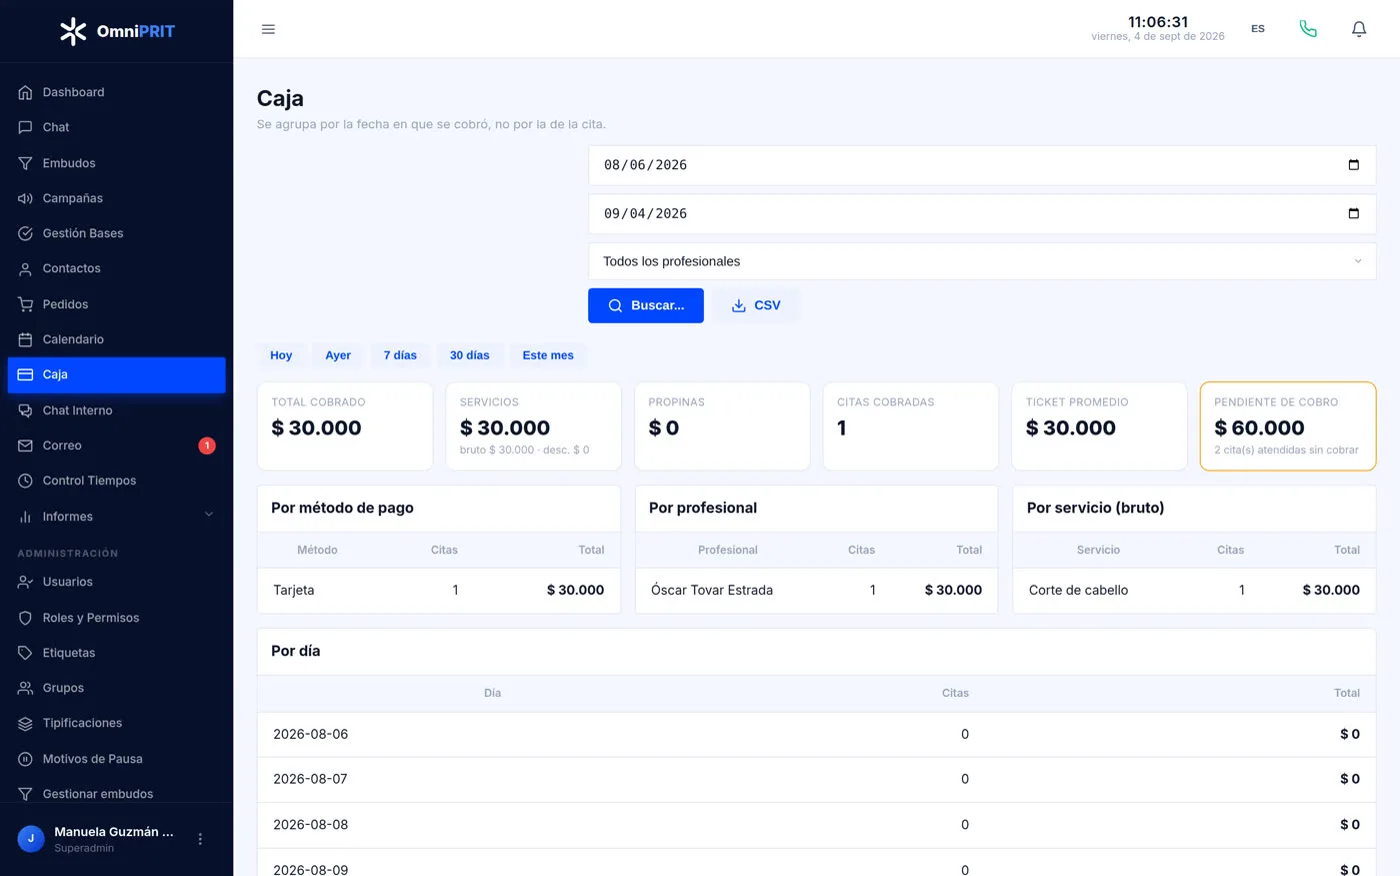
Task: Filter by the Ayer quick range
Action: 338,355
